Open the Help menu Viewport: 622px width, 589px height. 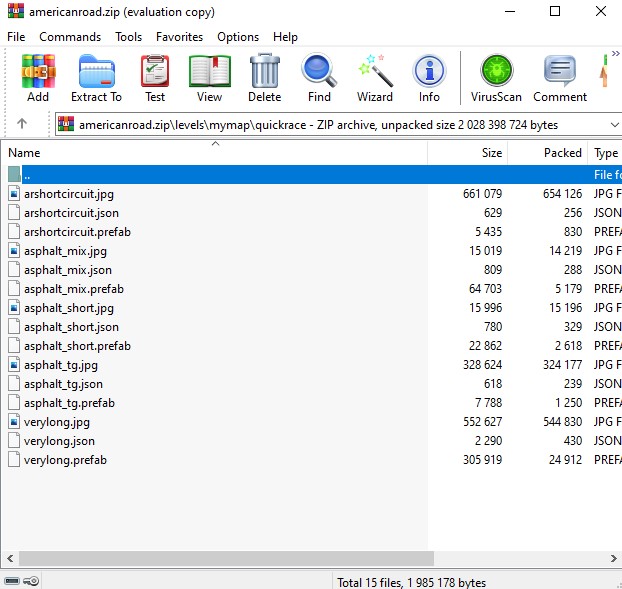285,37
